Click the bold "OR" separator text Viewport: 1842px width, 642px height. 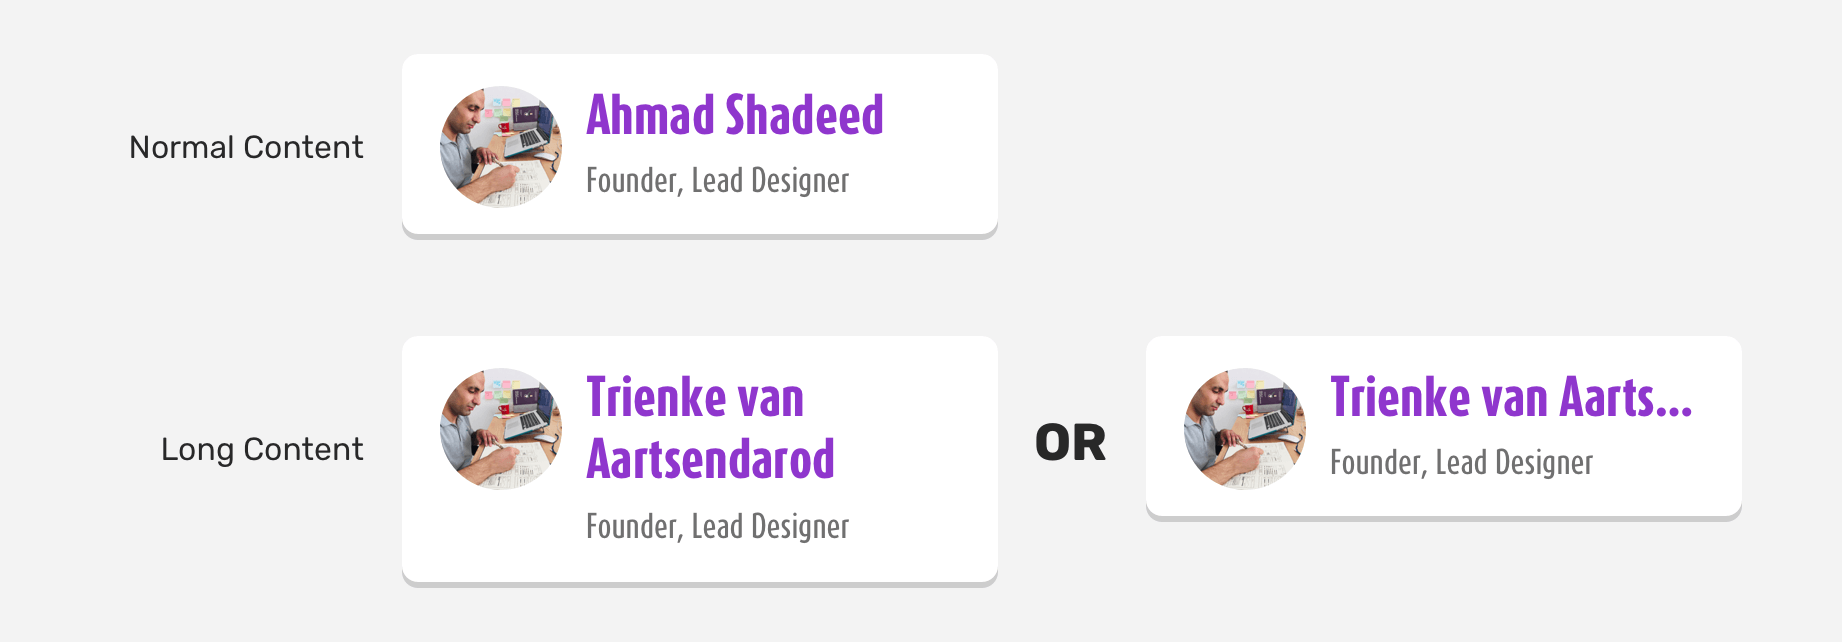point(1071,443)
